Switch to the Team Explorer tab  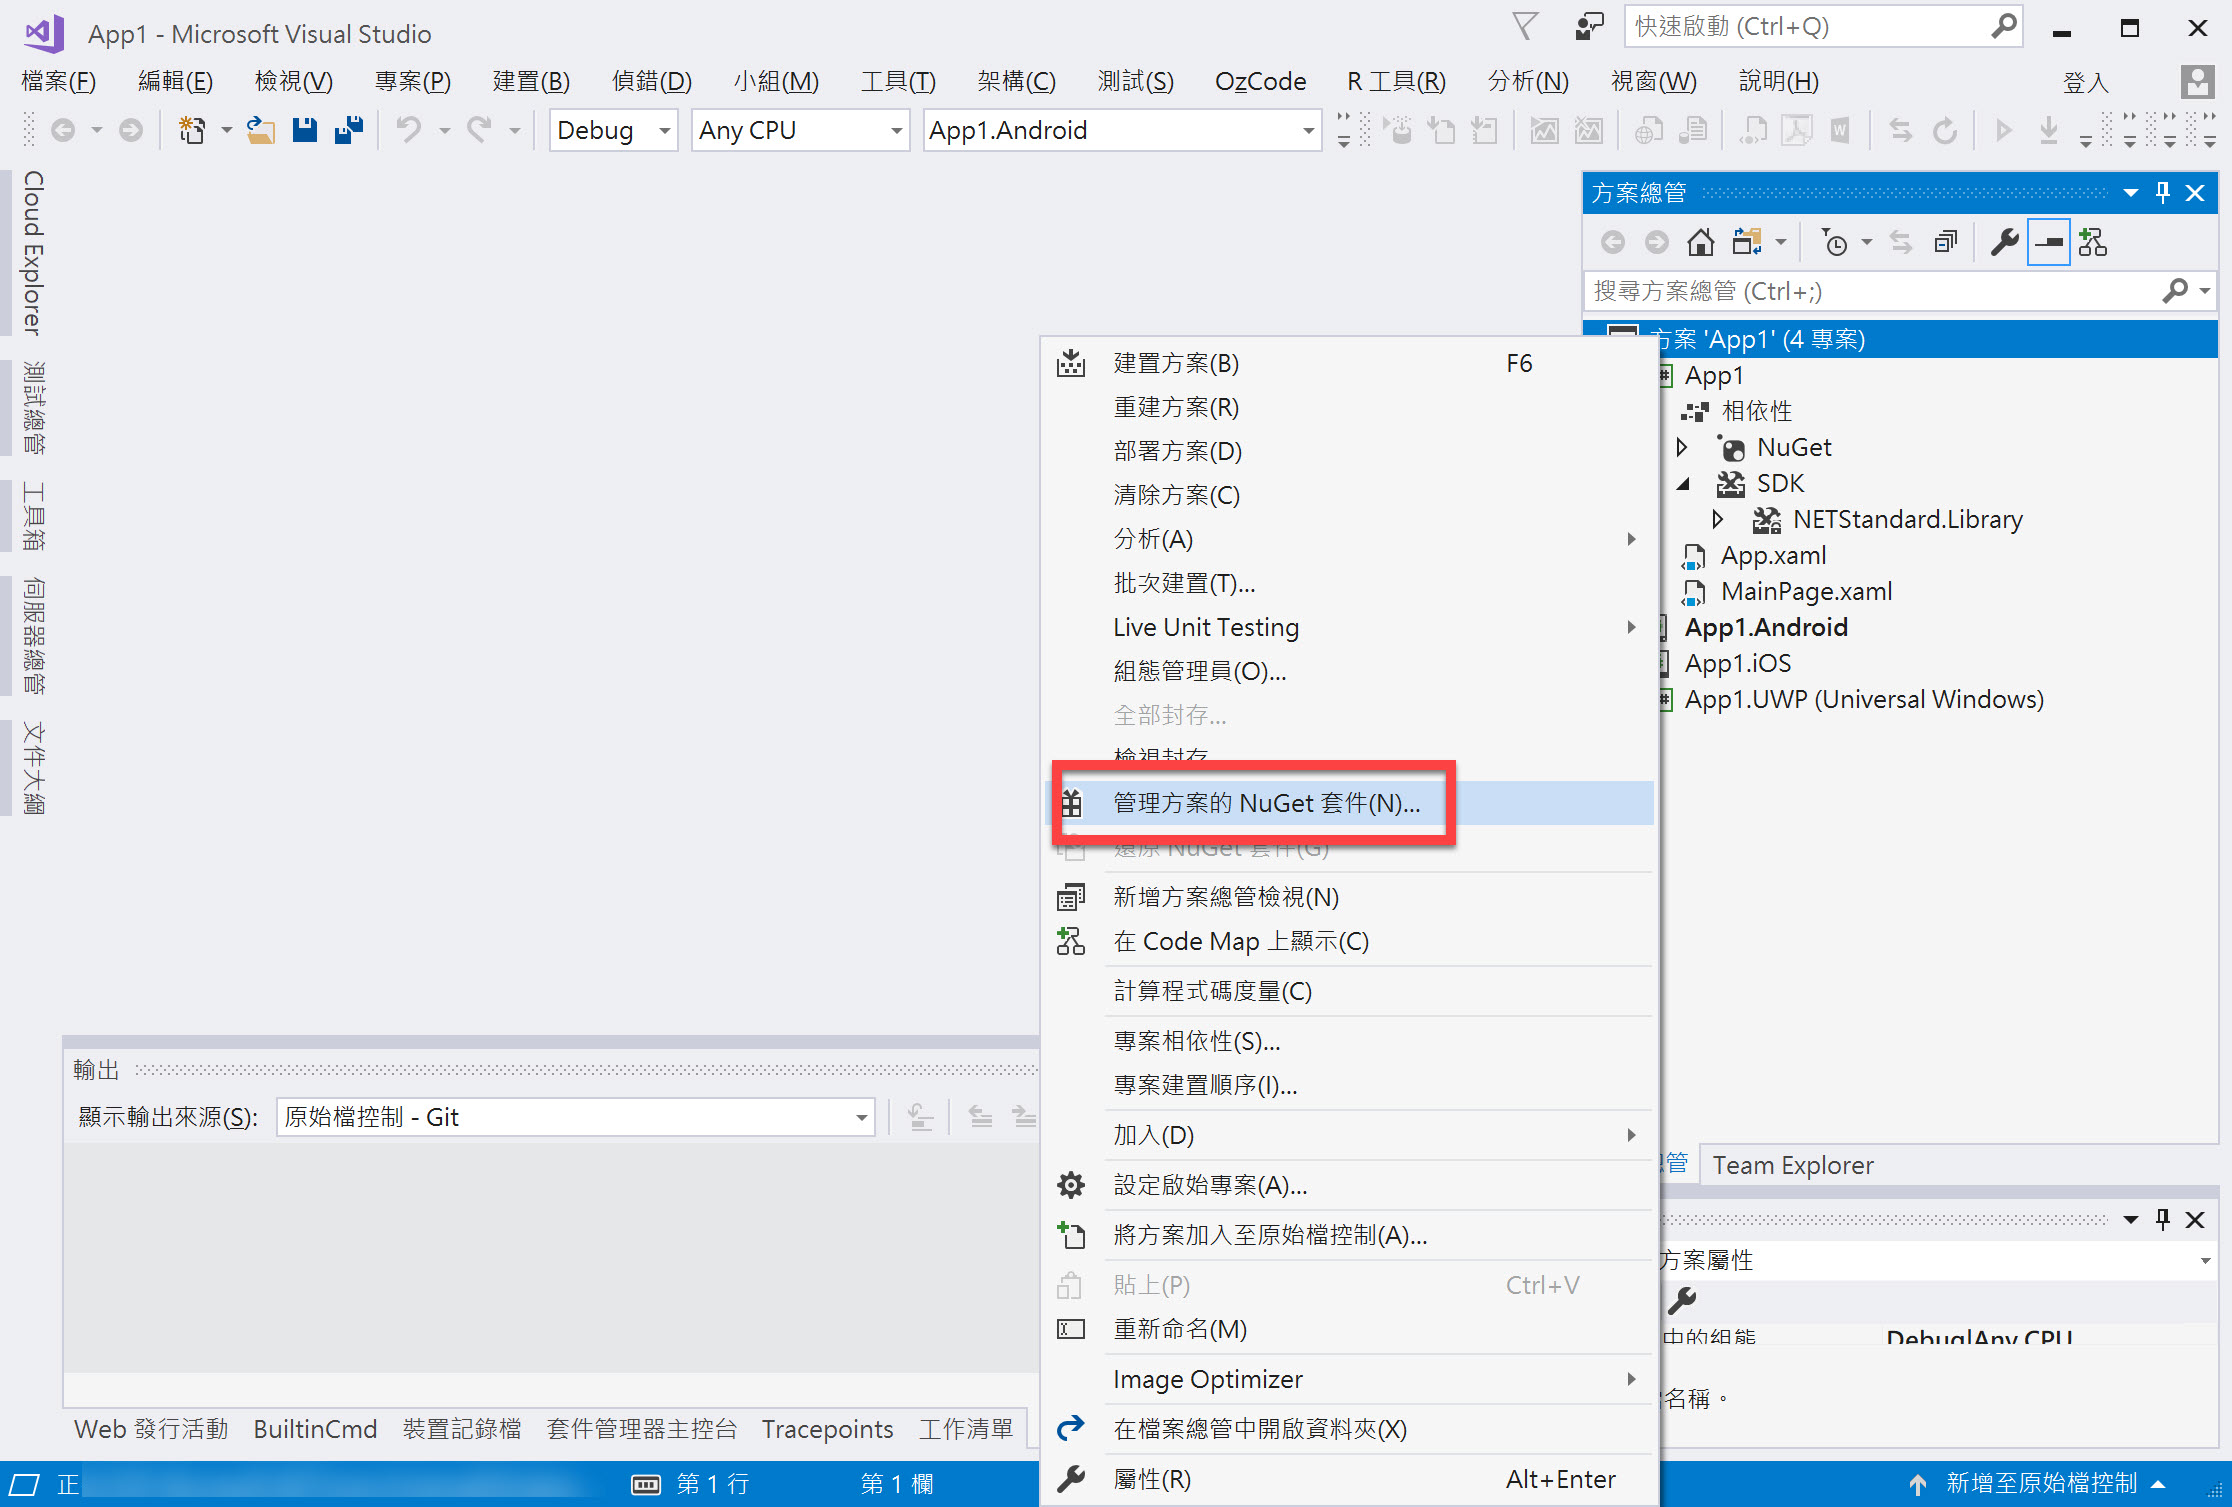point(1792,1165)
